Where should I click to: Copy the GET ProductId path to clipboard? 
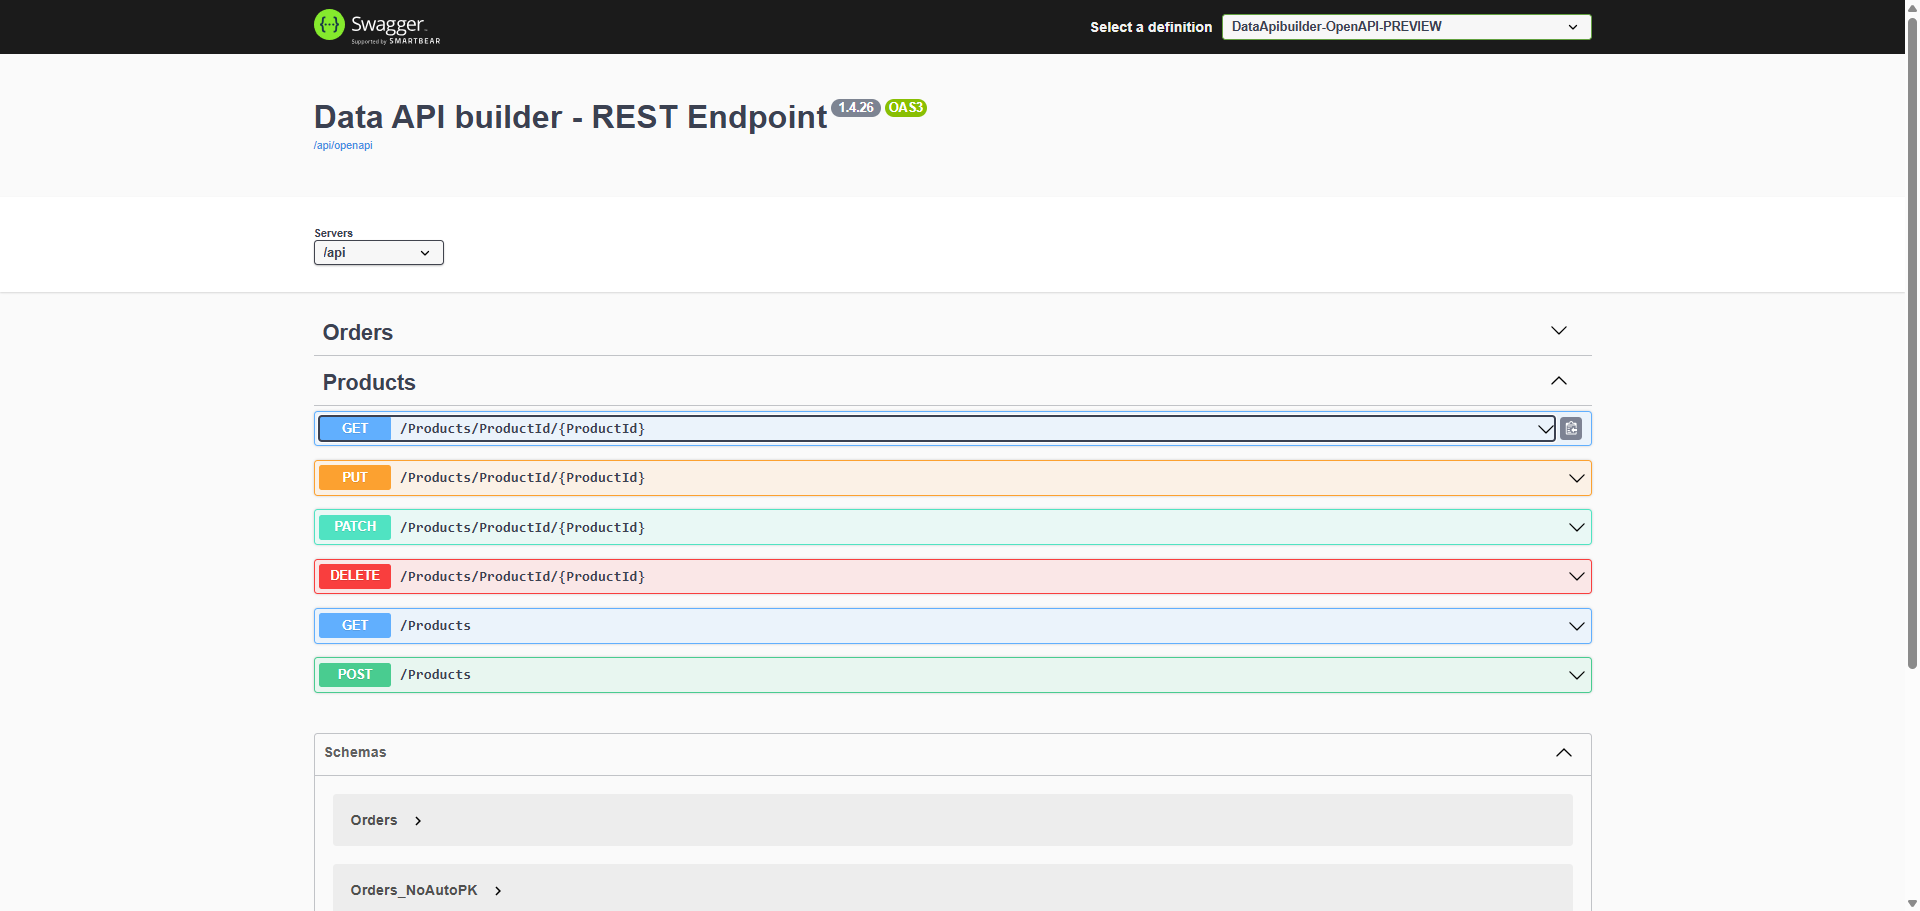(1571, 428)
